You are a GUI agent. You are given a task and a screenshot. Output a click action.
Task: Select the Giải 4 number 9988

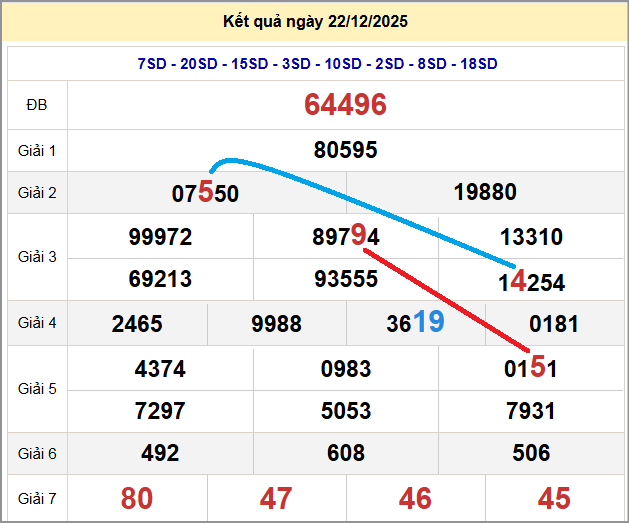[277, 324]
